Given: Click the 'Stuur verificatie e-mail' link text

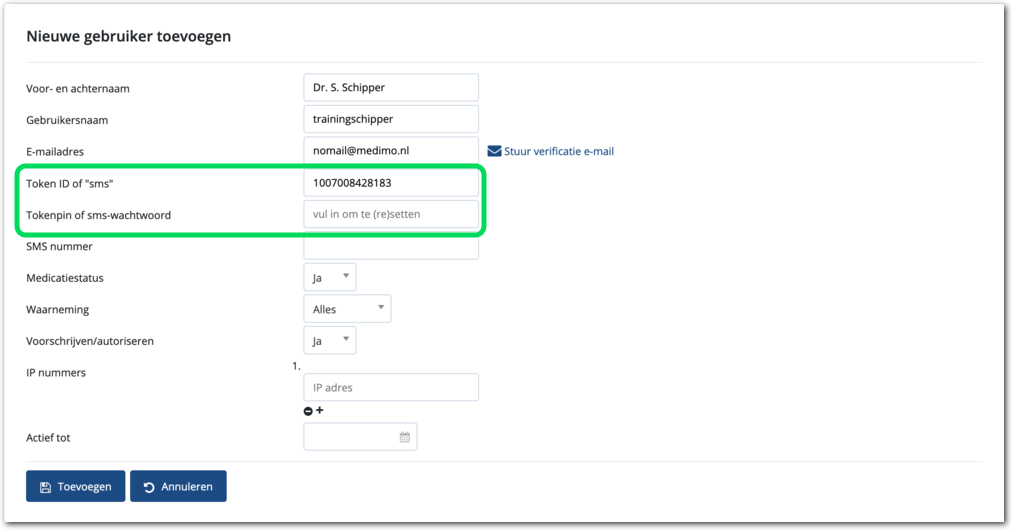Looking at the screenshot, I should click(x=559, y=152).
